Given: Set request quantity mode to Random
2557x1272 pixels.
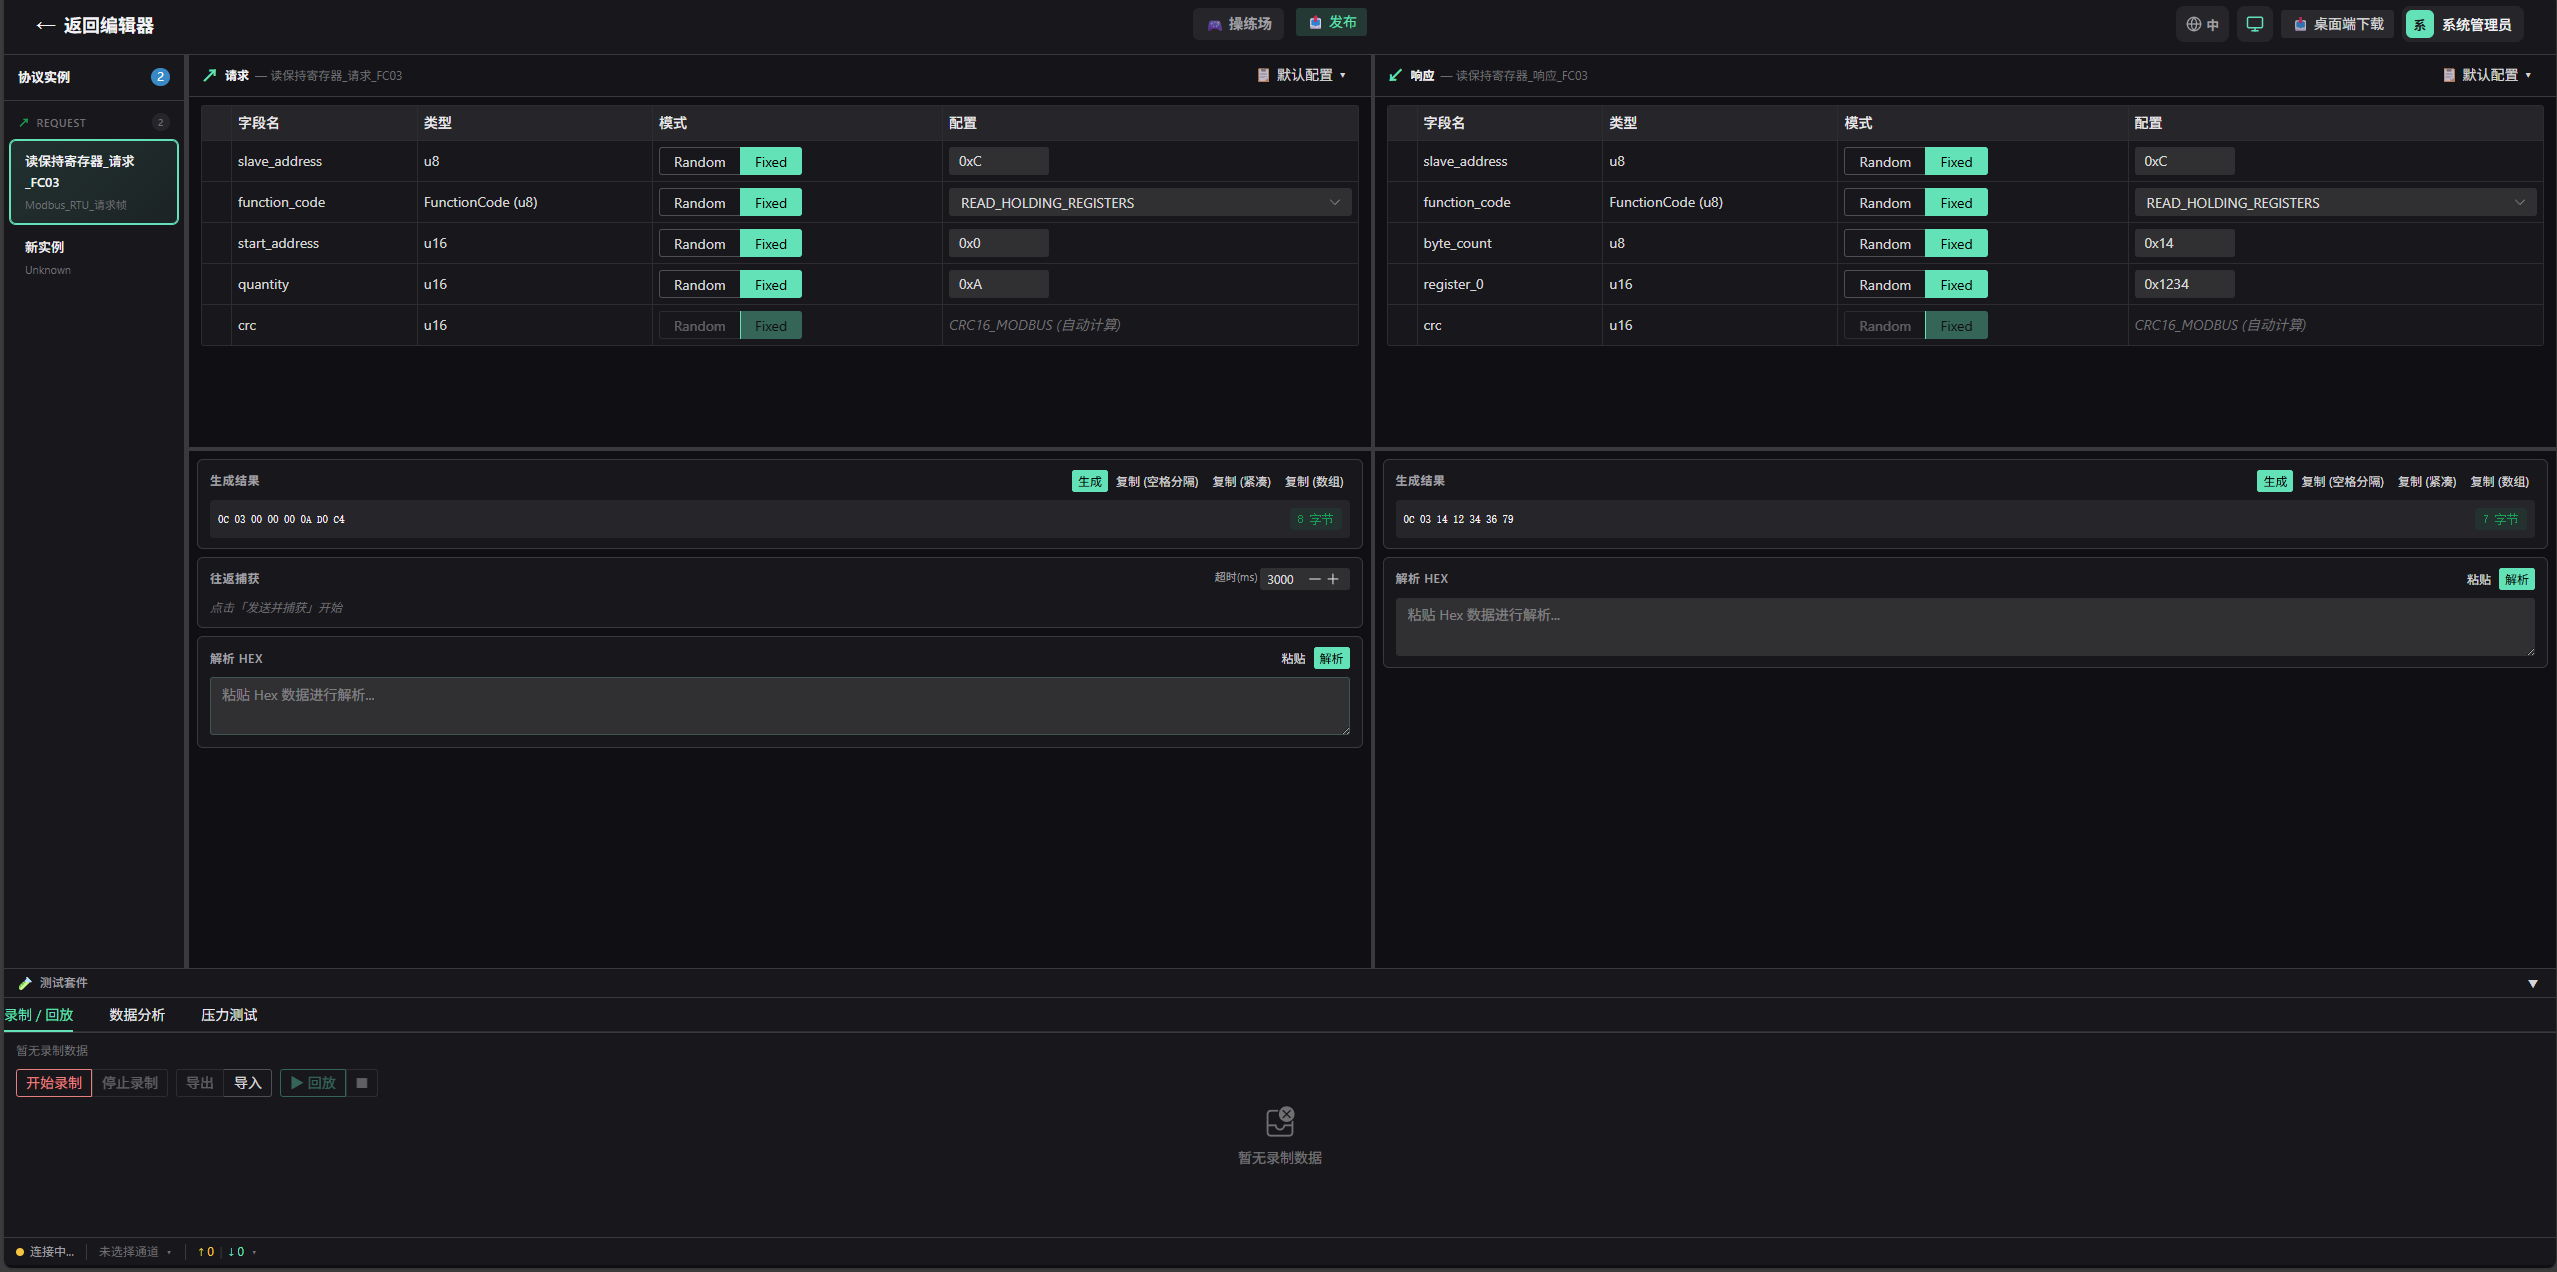Looking at the screenshot, I should [x=699, y=285].
